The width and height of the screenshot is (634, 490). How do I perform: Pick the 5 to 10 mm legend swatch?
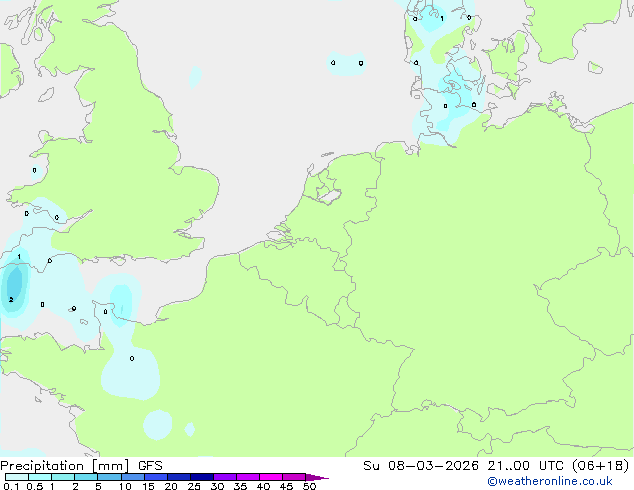pyautogui.click(x=110, y=477)
